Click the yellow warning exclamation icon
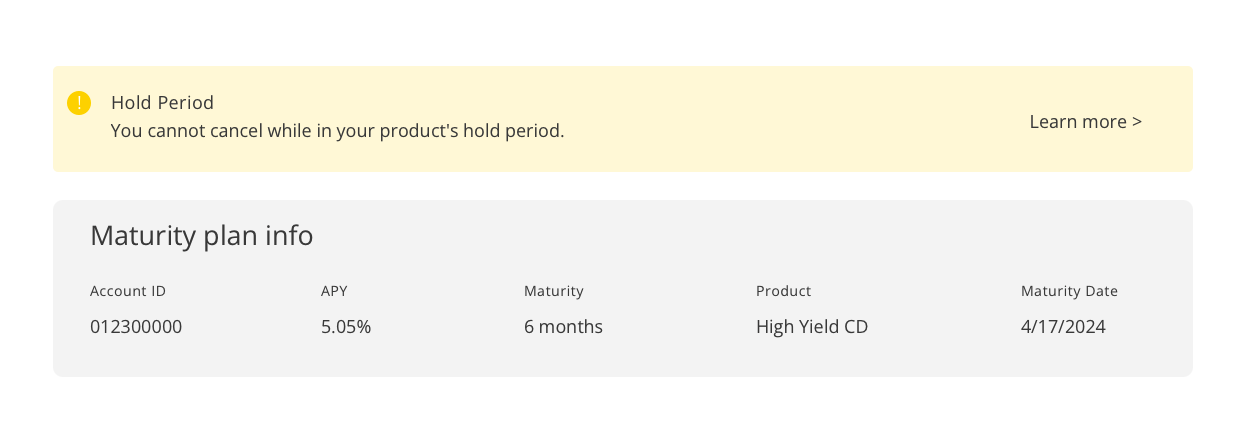The height and width of the screenshot is (436, 1240). [x=79, y=103]
